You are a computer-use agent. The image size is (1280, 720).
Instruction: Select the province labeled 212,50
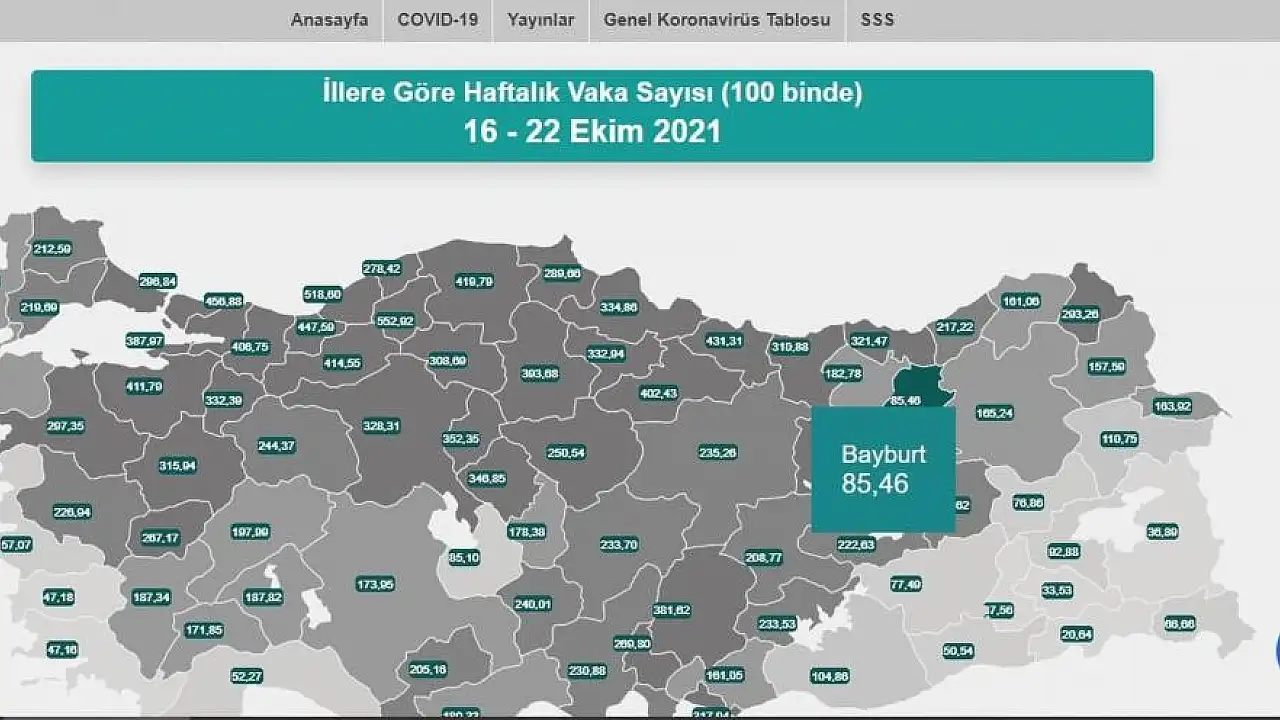[52, 248]
